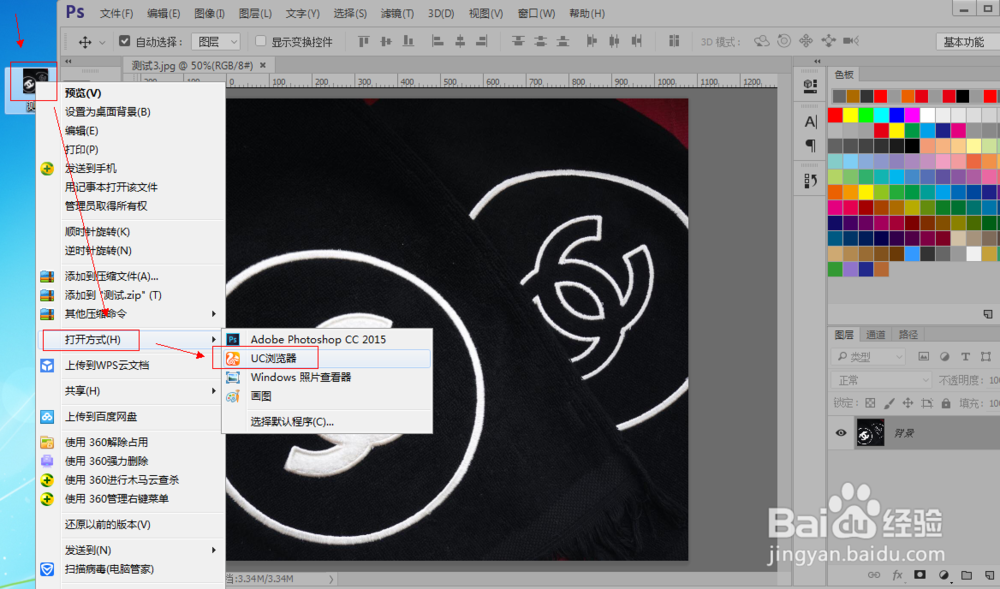Select the Move tool icon in options bar
The height and width of the screenshot is (589, 1000).
(x=85, y=42)
